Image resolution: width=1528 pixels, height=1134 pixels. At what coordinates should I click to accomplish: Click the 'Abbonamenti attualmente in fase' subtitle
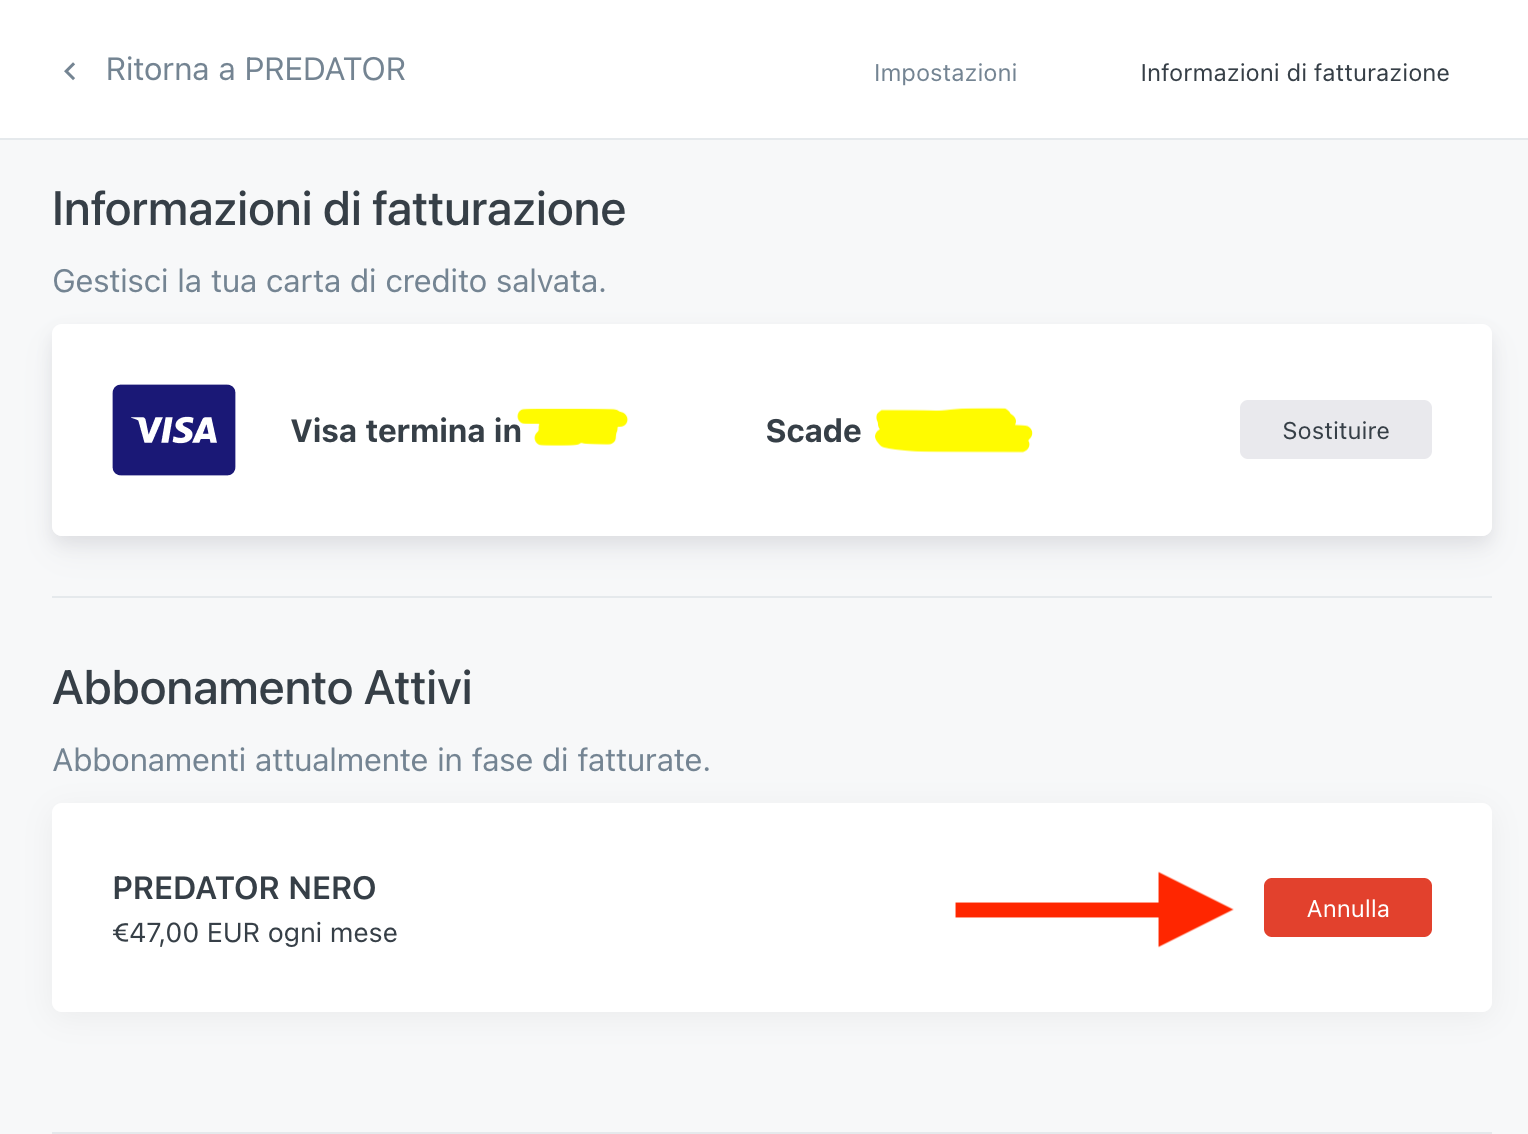pos(381,761)
